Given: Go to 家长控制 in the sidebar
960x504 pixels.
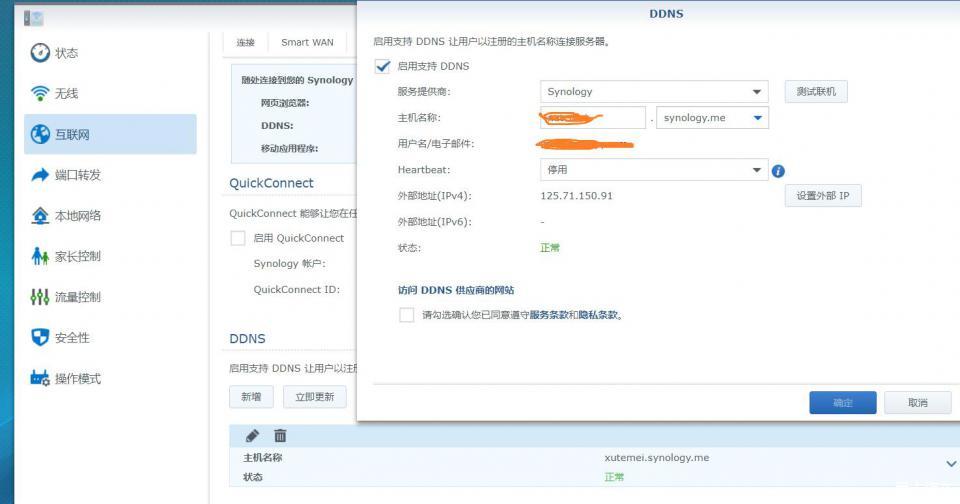Looking at the screenshot, I should click(78, 256).
